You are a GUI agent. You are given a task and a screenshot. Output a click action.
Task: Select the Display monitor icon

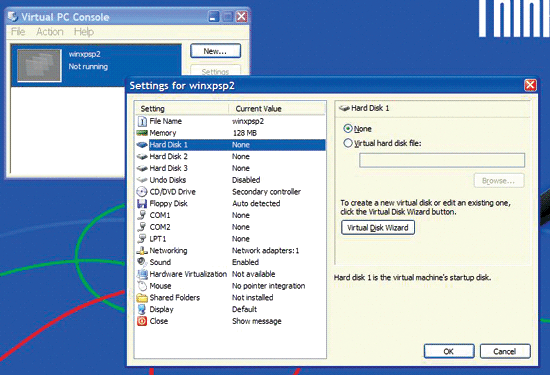click(x=142, y=309)
